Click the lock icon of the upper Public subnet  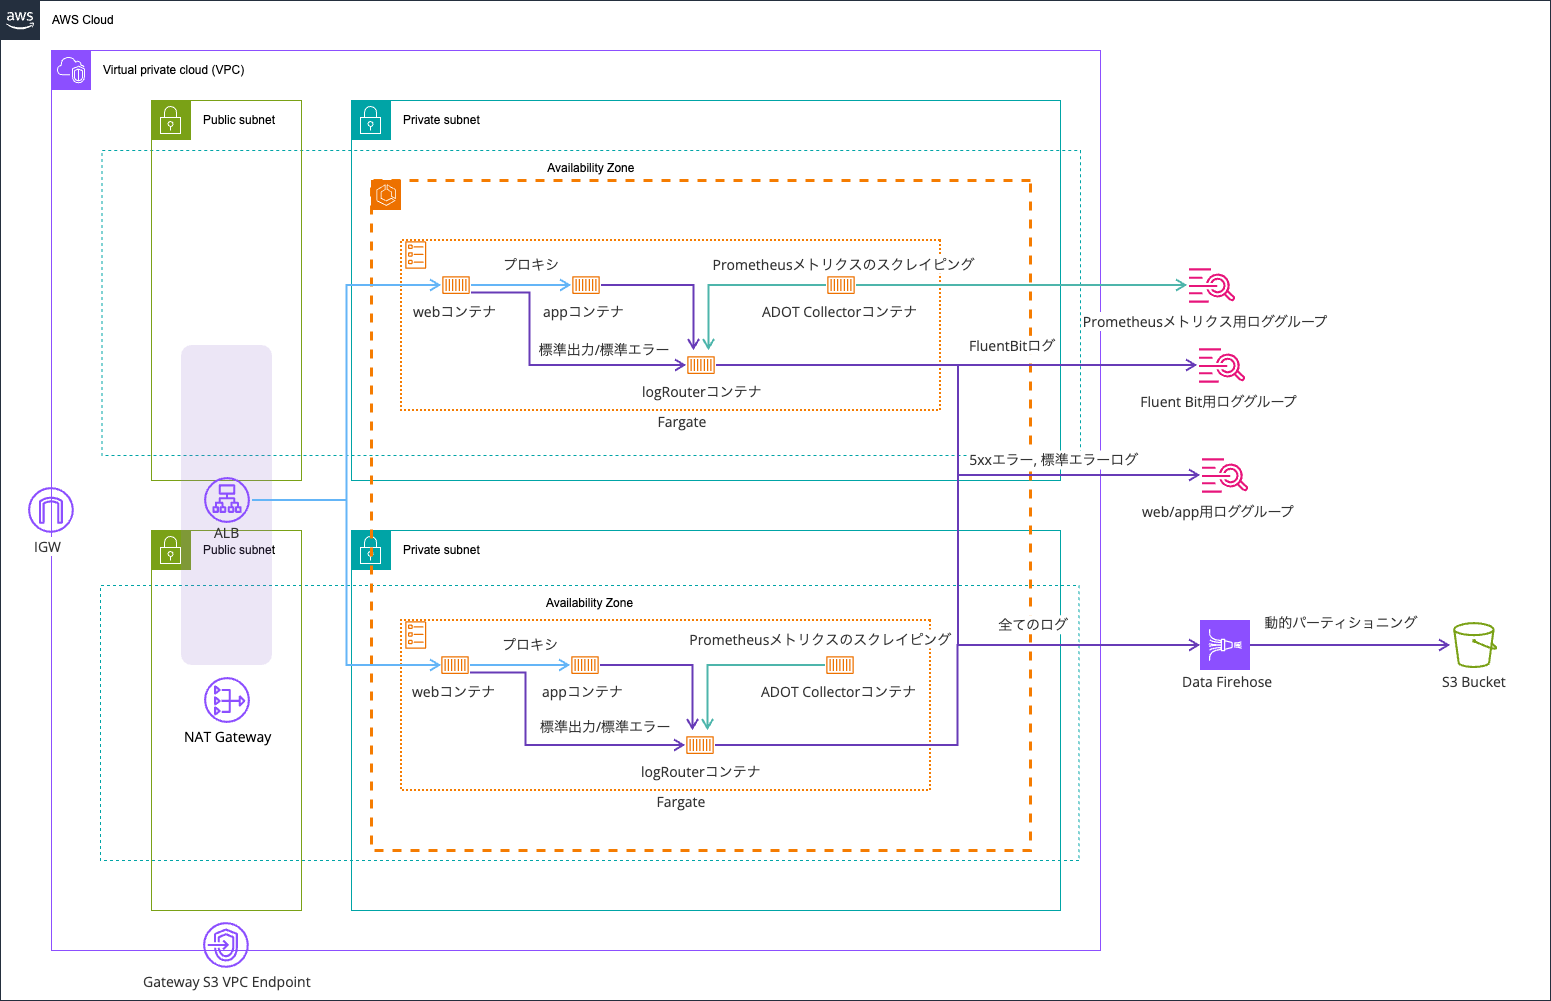pyautogui.click(x=171, y=120)
